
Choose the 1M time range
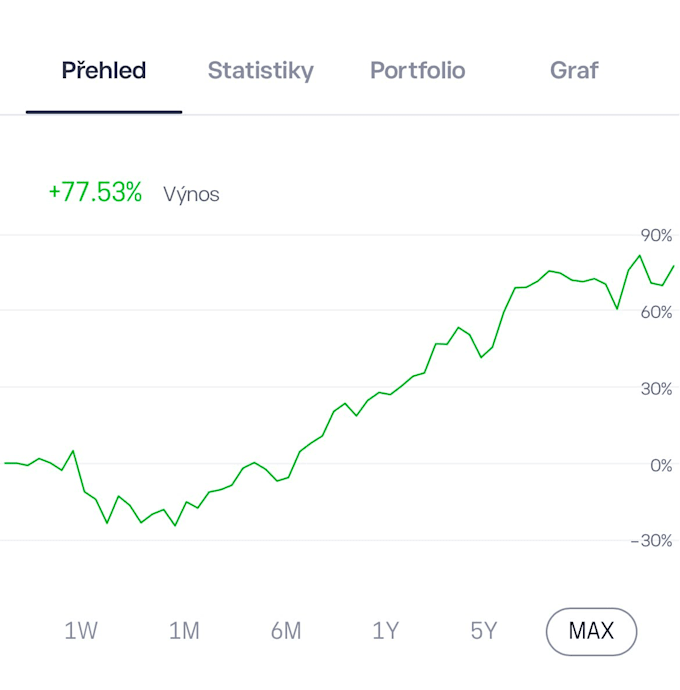click(184, 631)
